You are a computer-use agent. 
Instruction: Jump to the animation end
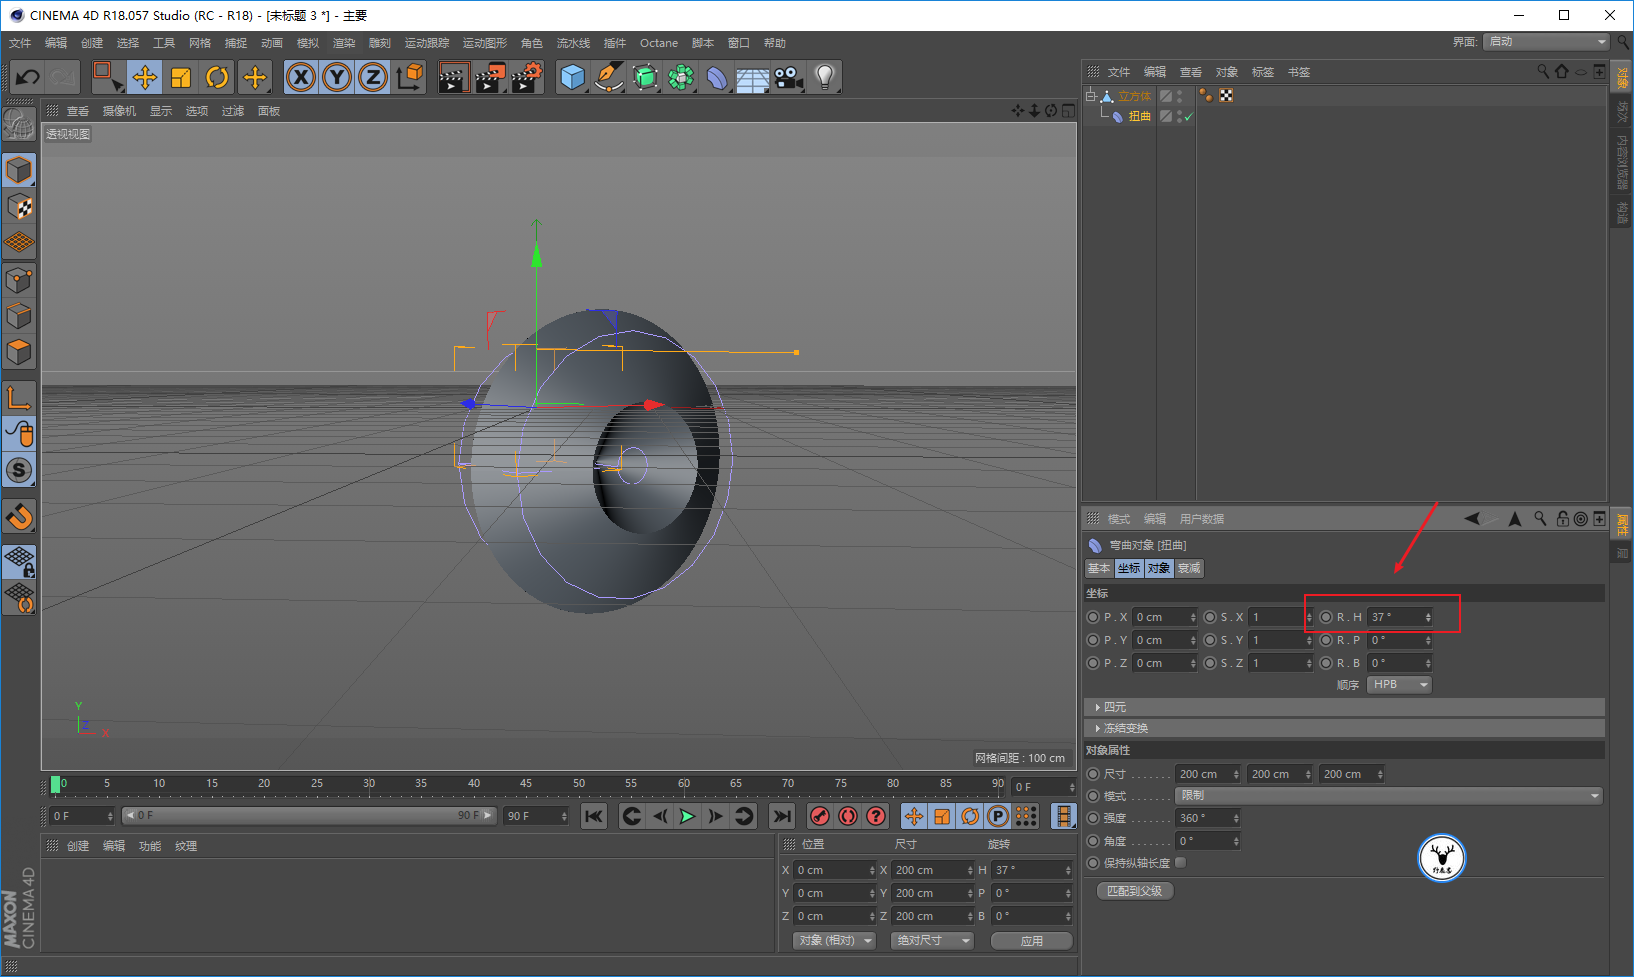(782, 816)
